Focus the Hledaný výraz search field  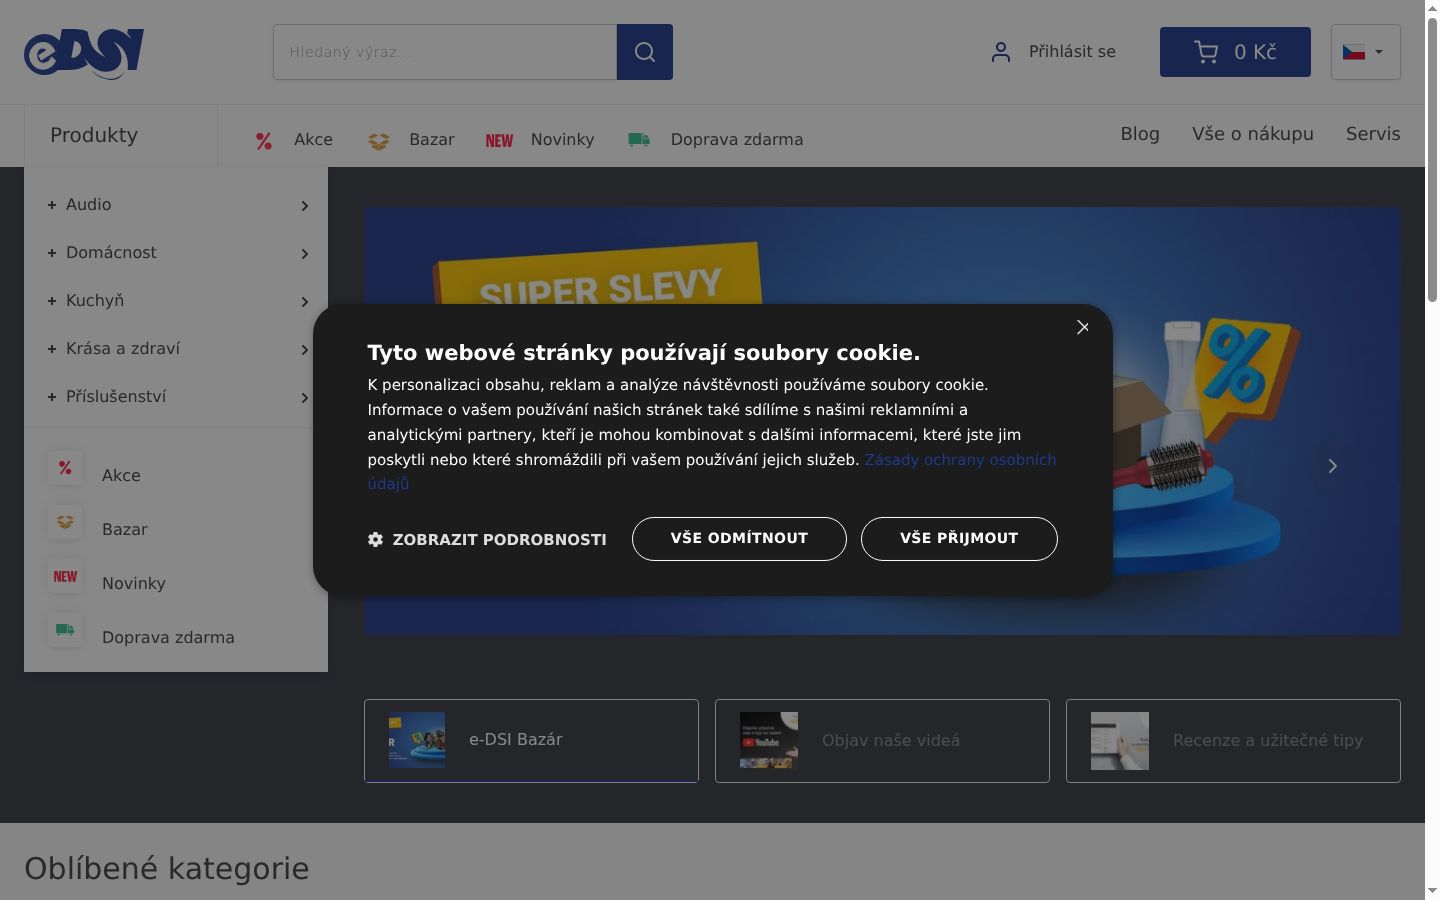point(445,52)
